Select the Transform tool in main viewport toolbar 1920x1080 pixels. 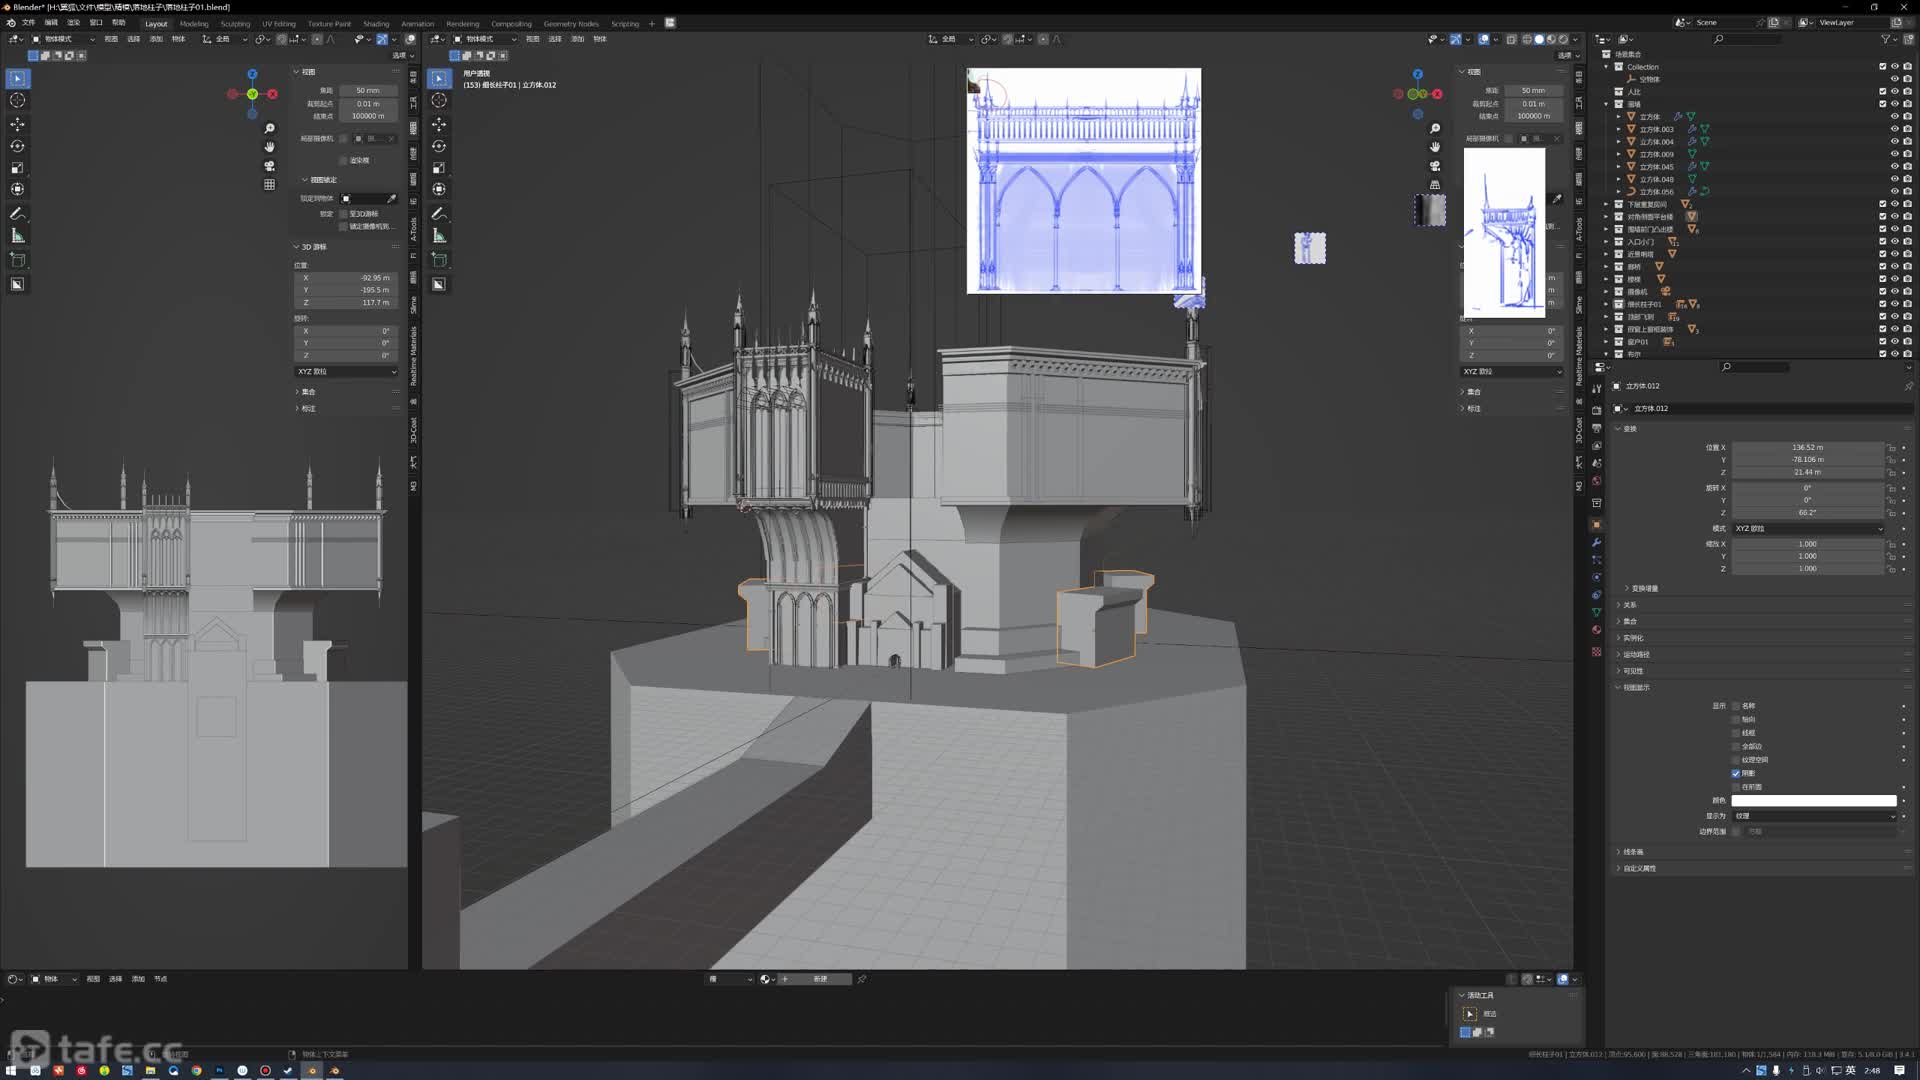tap(439, 189)
